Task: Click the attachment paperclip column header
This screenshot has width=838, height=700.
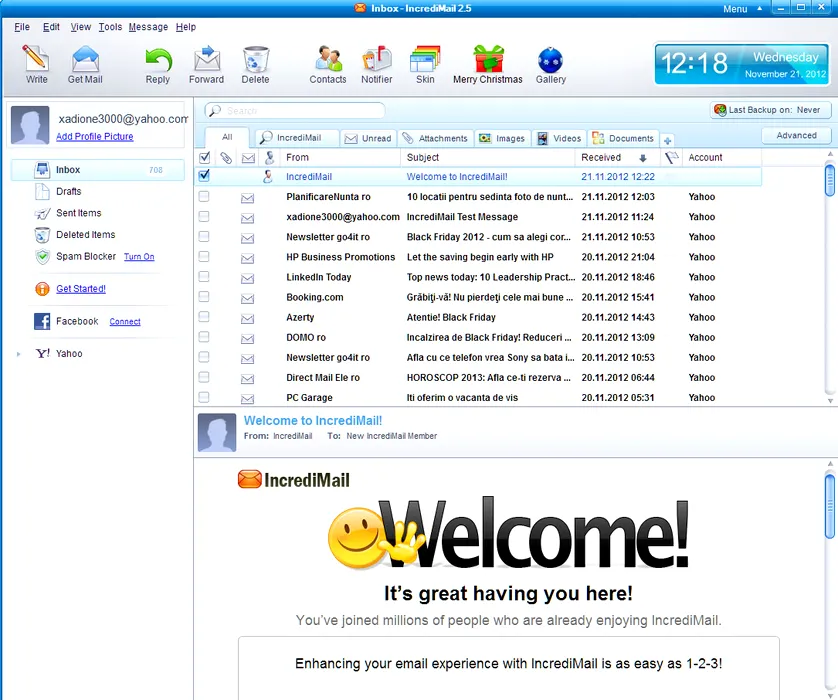Action: click(226, 158)
